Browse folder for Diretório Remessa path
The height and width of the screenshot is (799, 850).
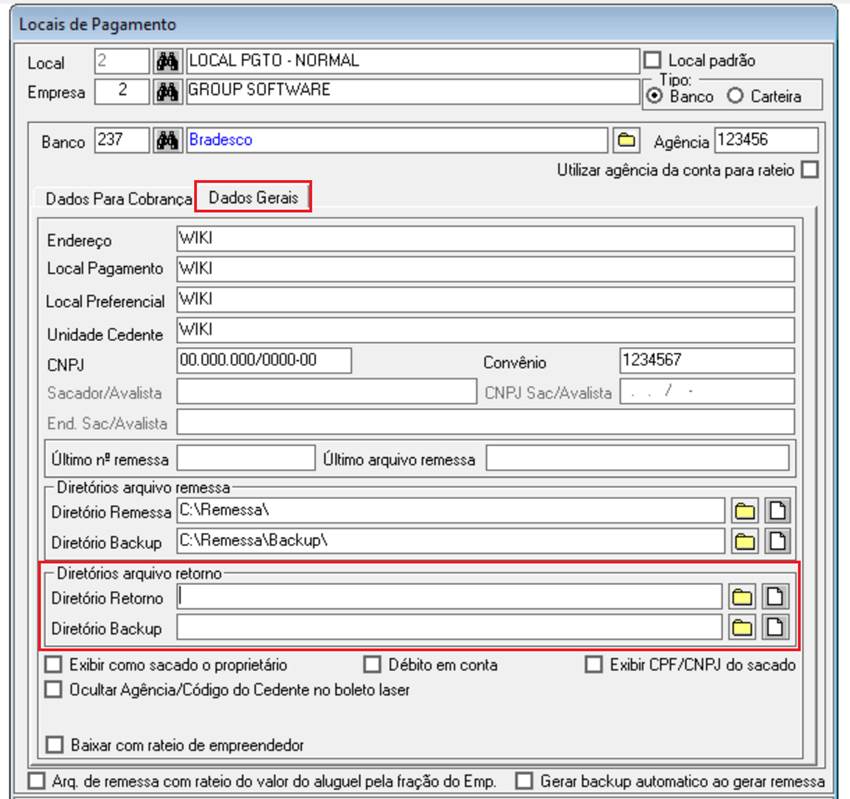pyautogui.click(x=745, y=511)
